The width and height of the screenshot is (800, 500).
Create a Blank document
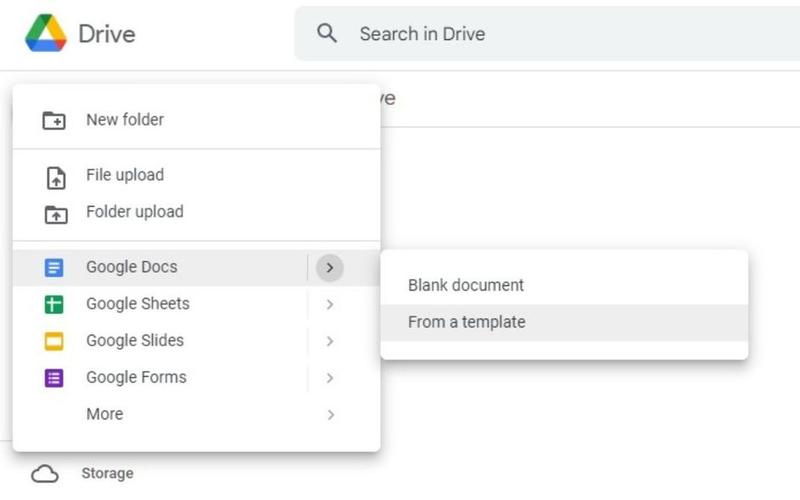(564, 285)
